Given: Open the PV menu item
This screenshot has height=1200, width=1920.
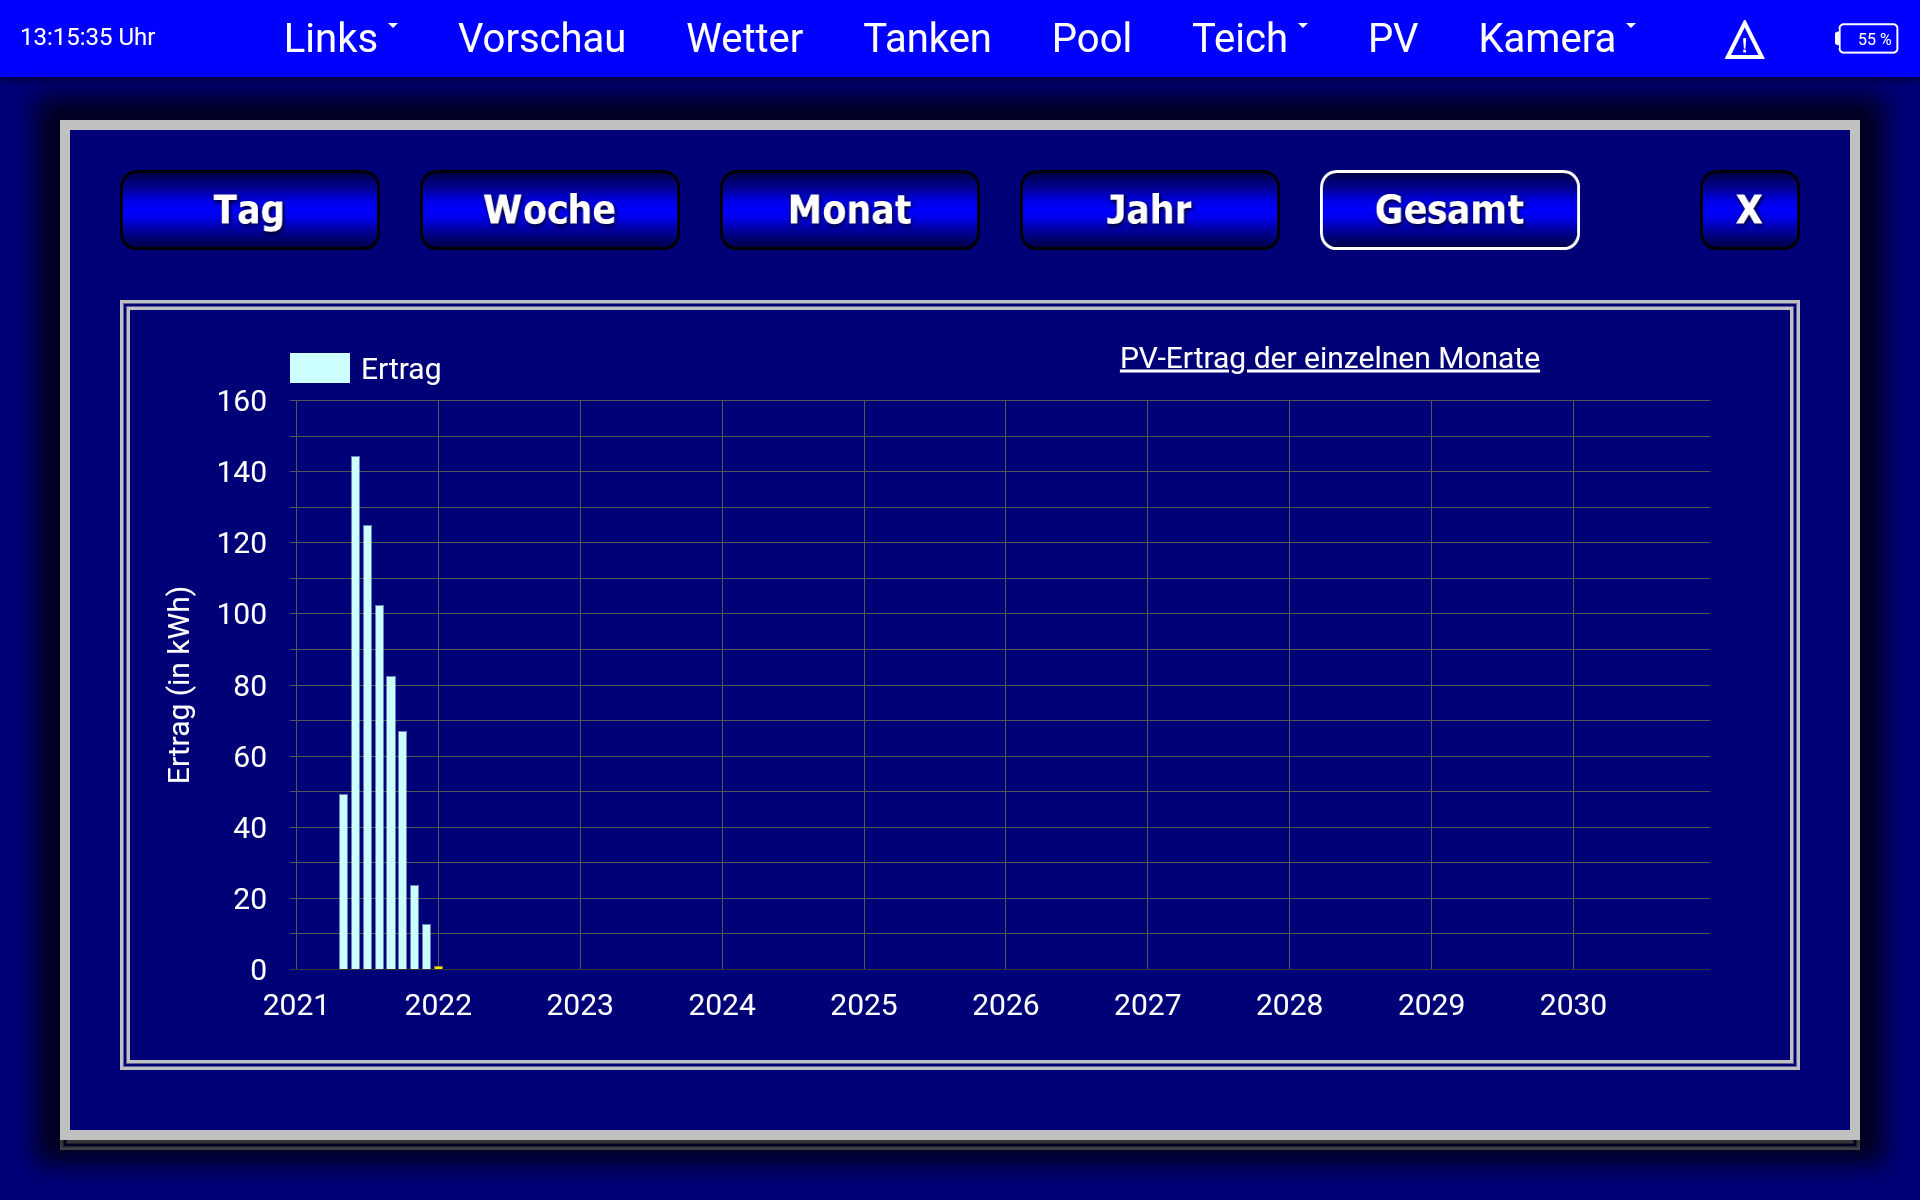Looking at the screenshot, I should [x=1392, y=38].
